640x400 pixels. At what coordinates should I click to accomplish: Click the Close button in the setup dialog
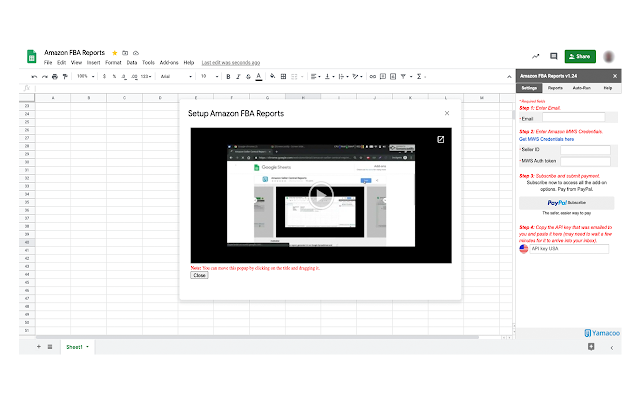(199, 276)
